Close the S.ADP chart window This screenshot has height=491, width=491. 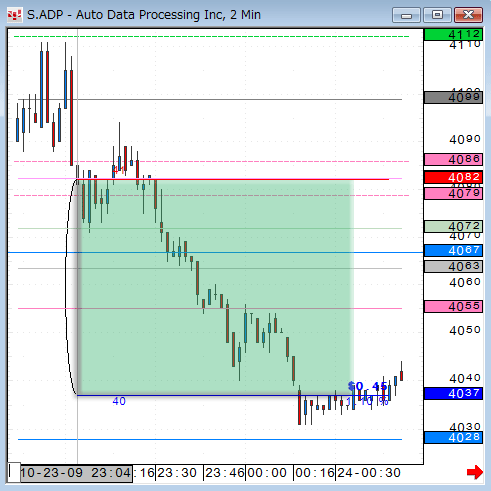468,15
